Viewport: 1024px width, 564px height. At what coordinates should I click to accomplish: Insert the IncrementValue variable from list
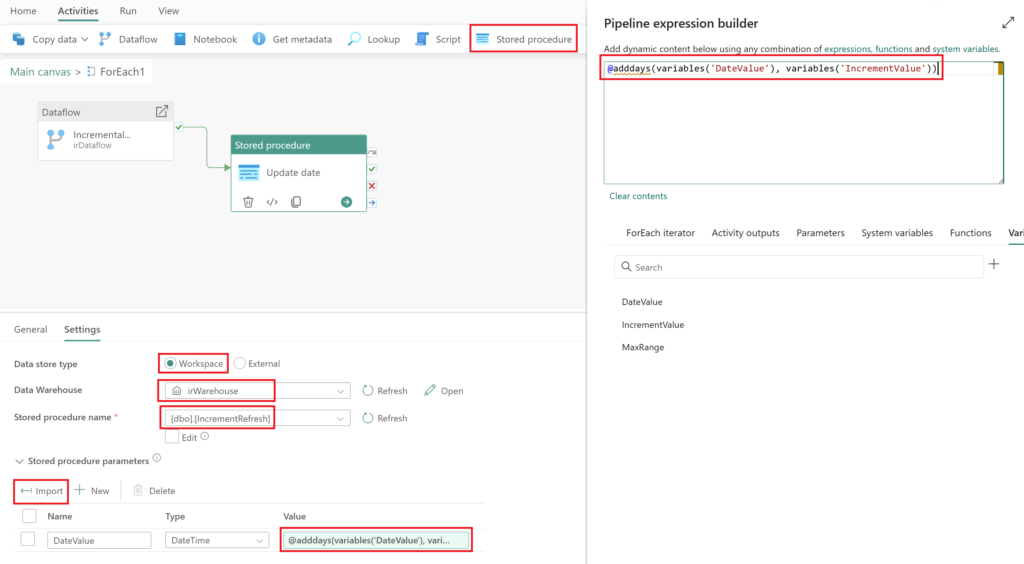[653, 324]
